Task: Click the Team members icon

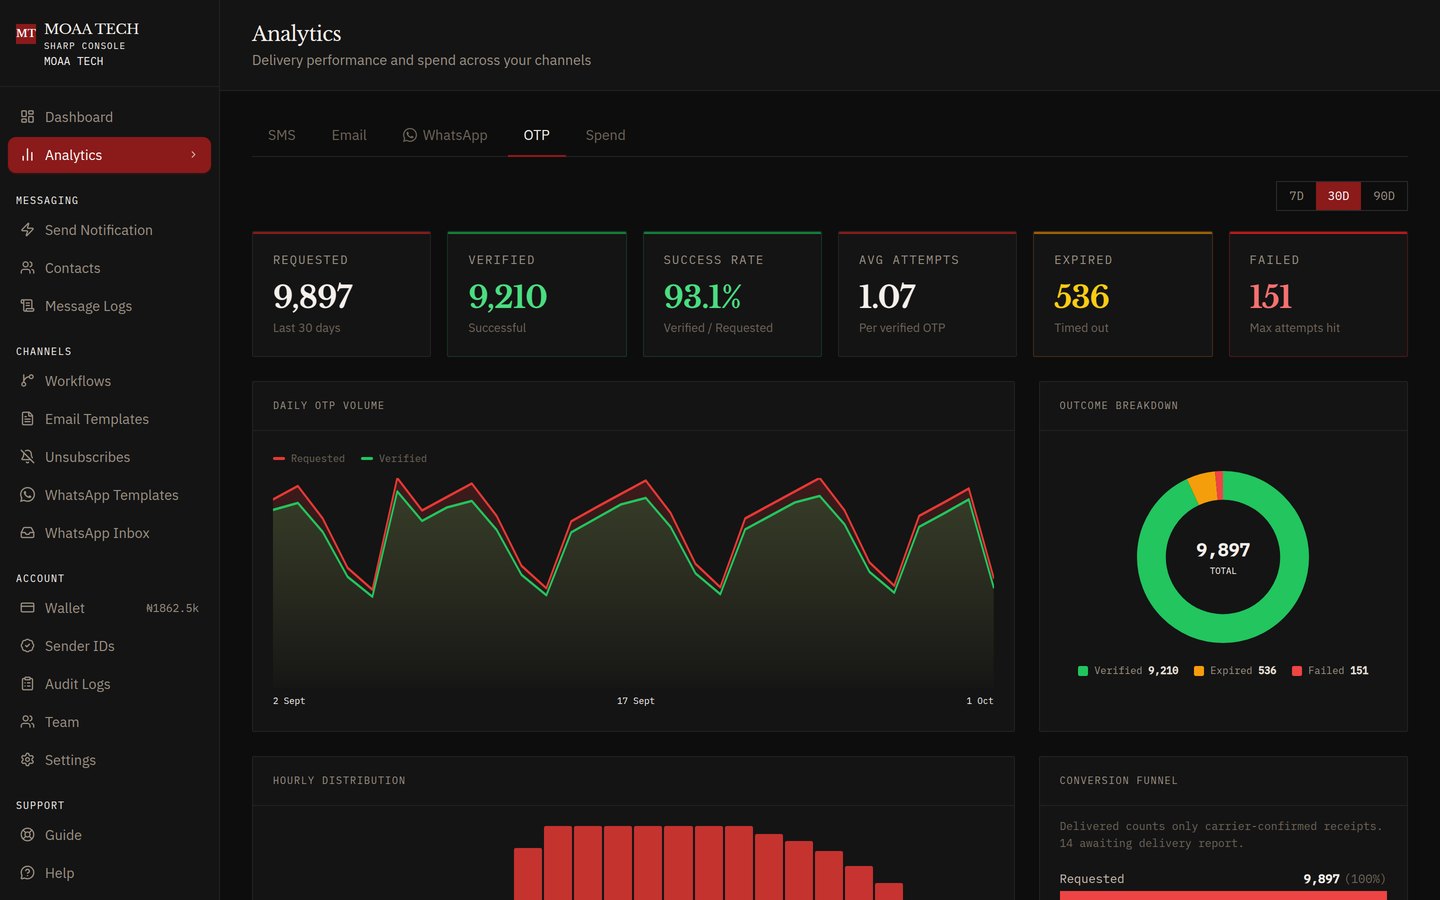Action: [27, 722]
